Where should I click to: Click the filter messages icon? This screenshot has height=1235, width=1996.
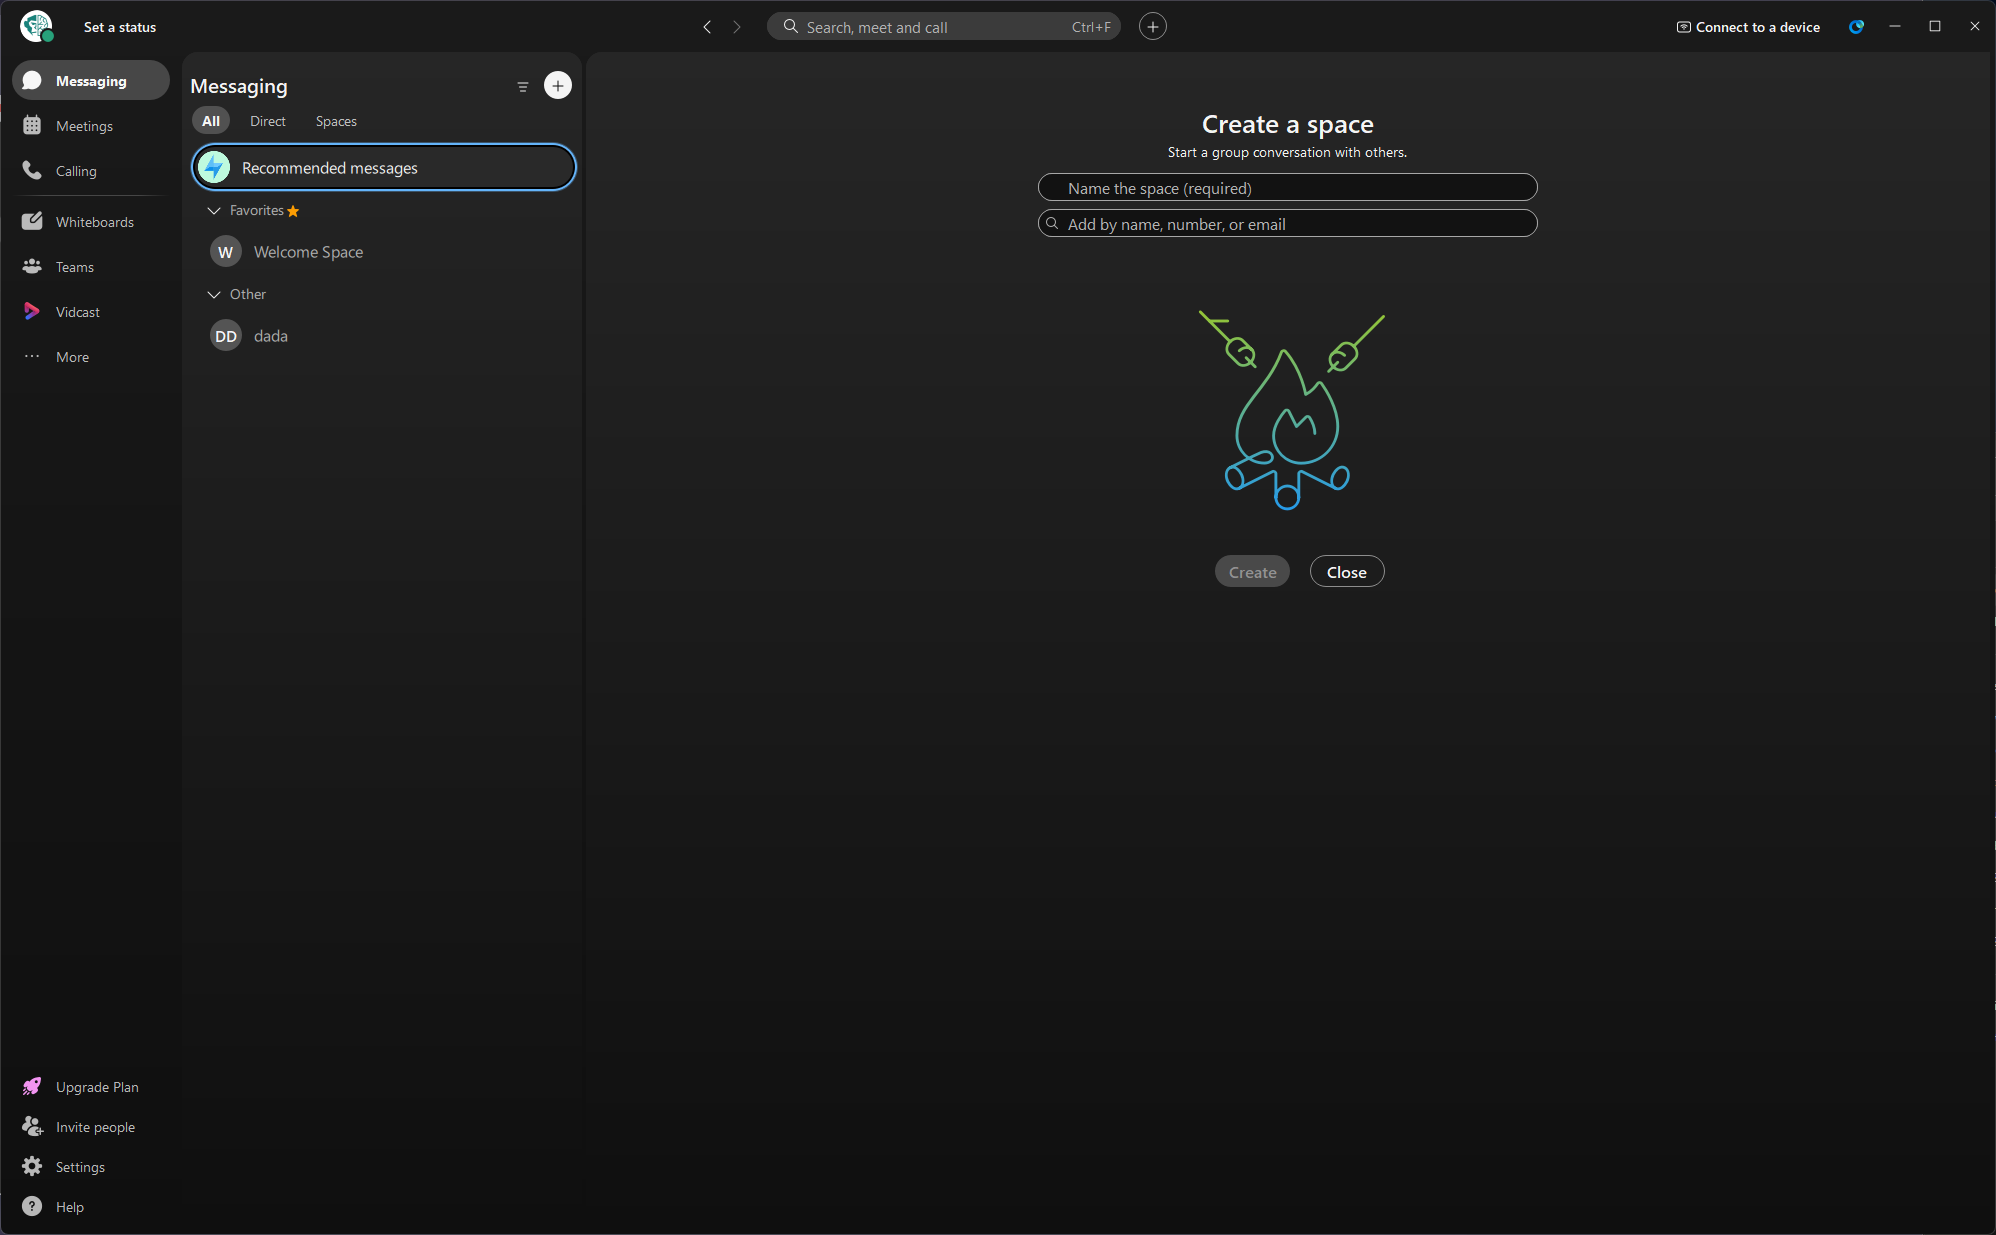[x=522, y=86]
